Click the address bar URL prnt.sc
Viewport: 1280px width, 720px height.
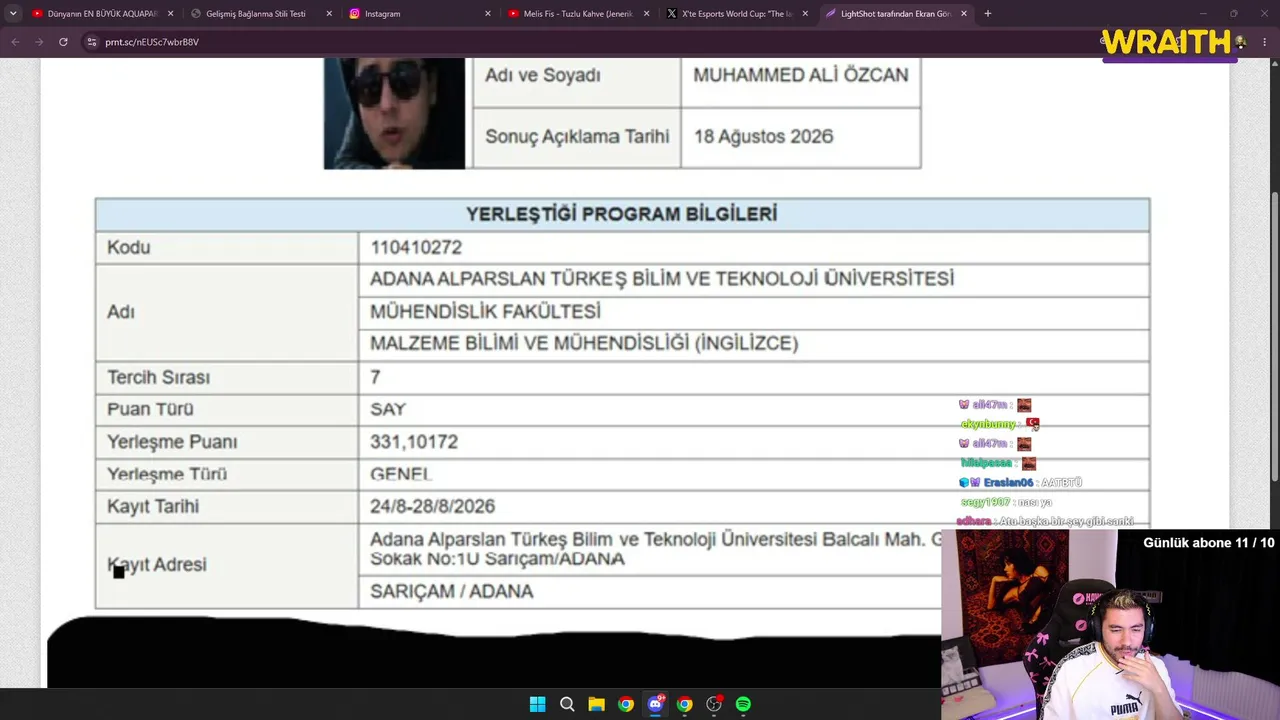pos(152,42)
